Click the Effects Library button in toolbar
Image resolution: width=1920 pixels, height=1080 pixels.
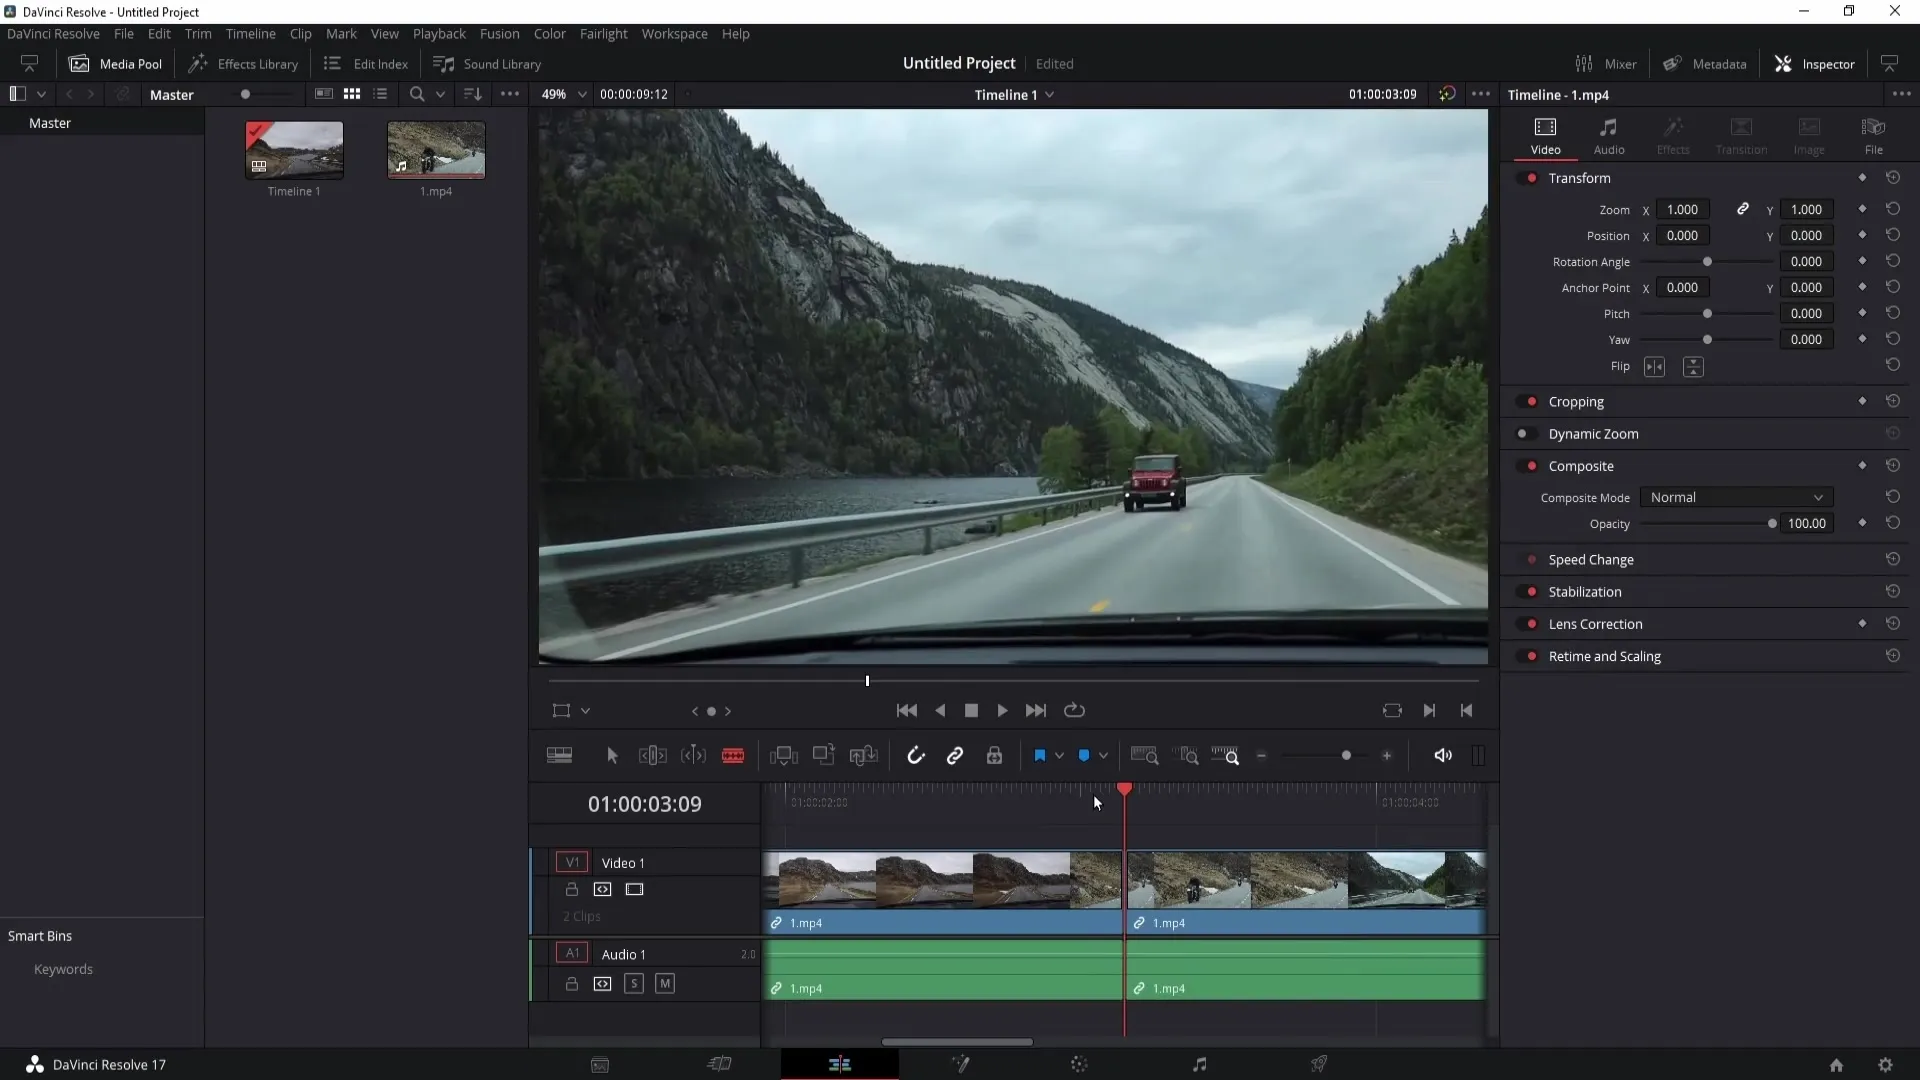(243, 63)
